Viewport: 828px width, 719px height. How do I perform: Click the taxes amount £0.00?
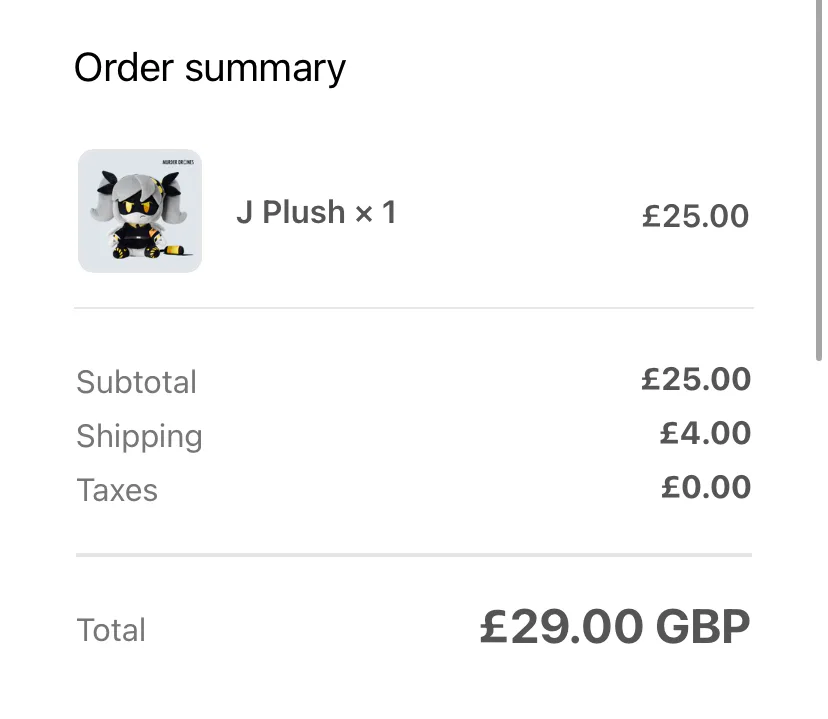click(706, 487)
